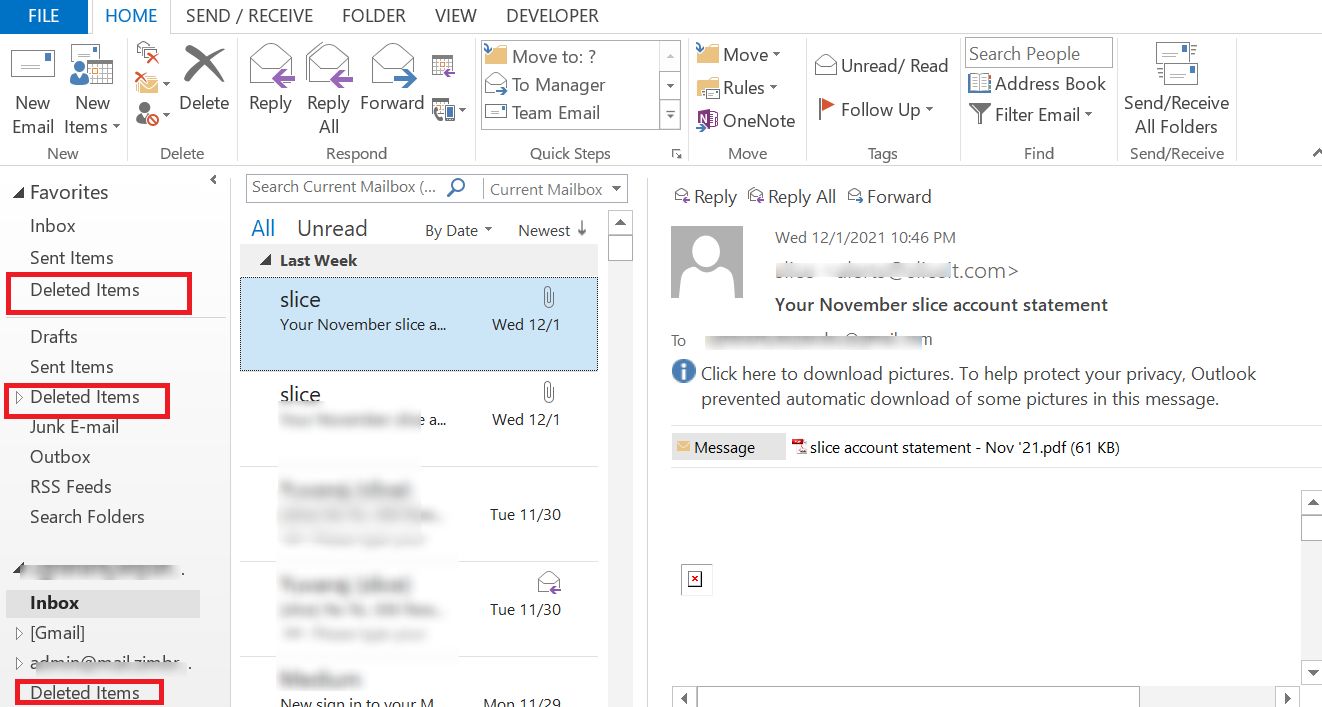Click the Reply All icon
The image size is (1322, 707).
pos(329,85)
